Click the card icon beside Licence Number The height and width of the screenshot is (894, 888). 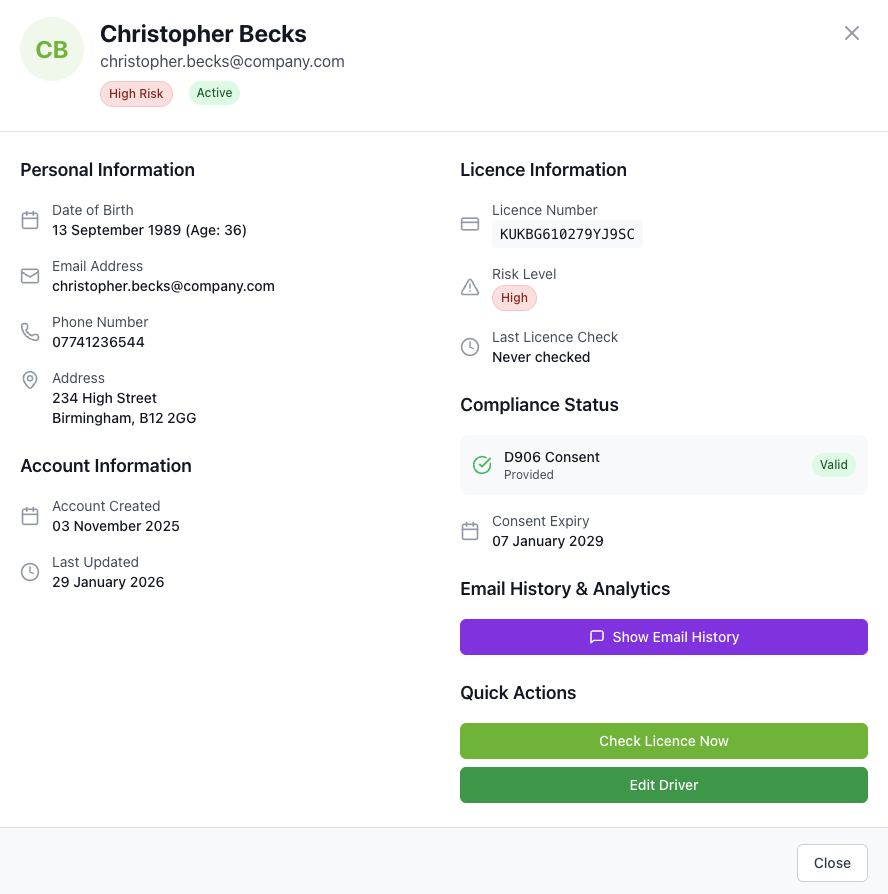coord(470,224)
